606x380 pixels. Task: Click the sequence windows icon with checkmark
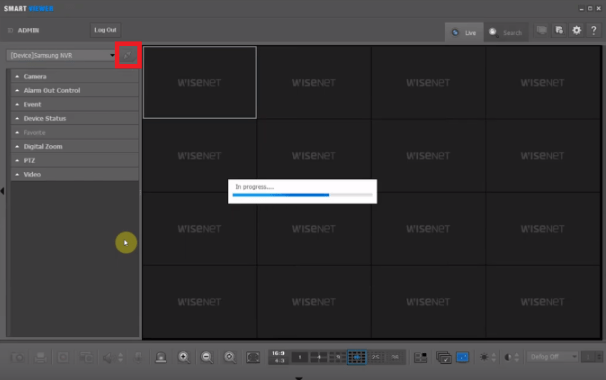pos(443,357)
